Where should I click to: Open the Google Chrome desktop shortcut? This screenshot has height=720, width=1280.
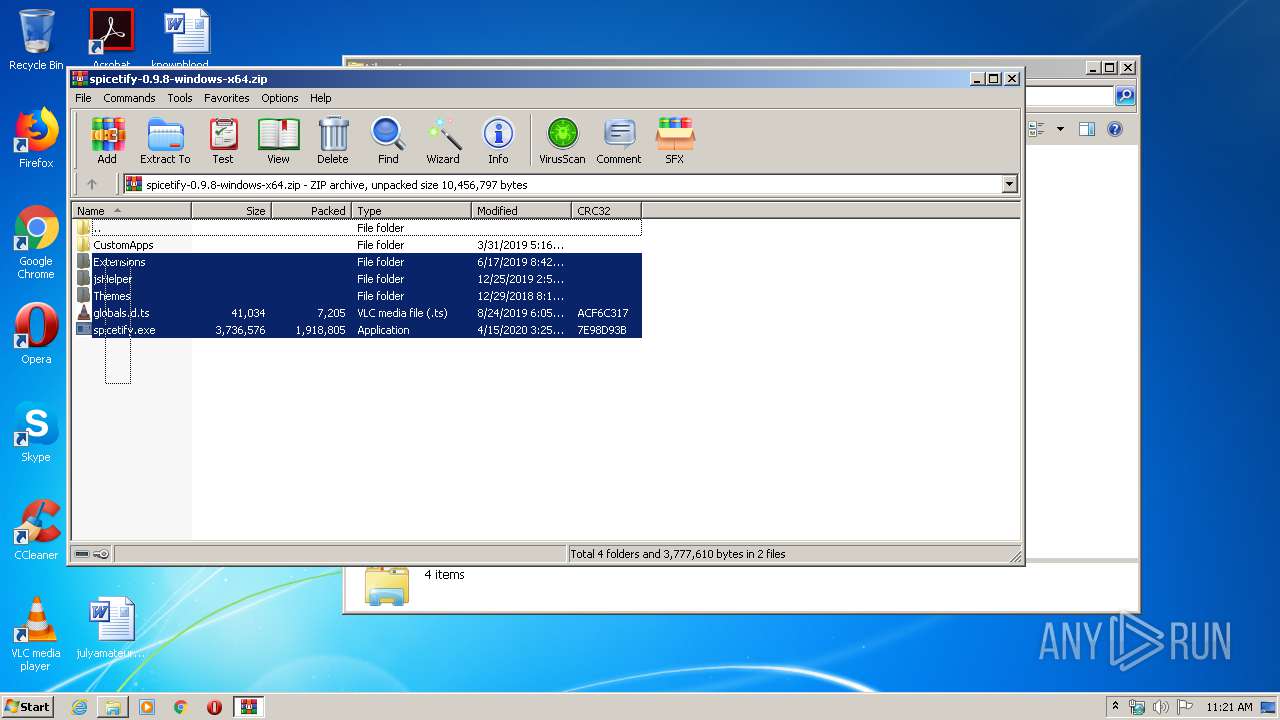pyautogui.click(x=36, y=243)
